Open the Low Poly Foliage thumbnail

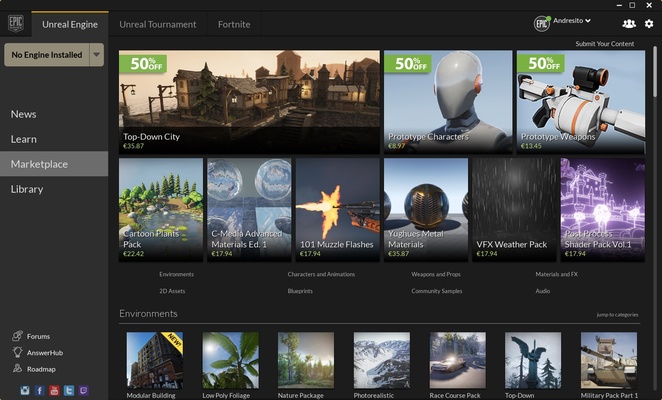click(x=231, y=360)
